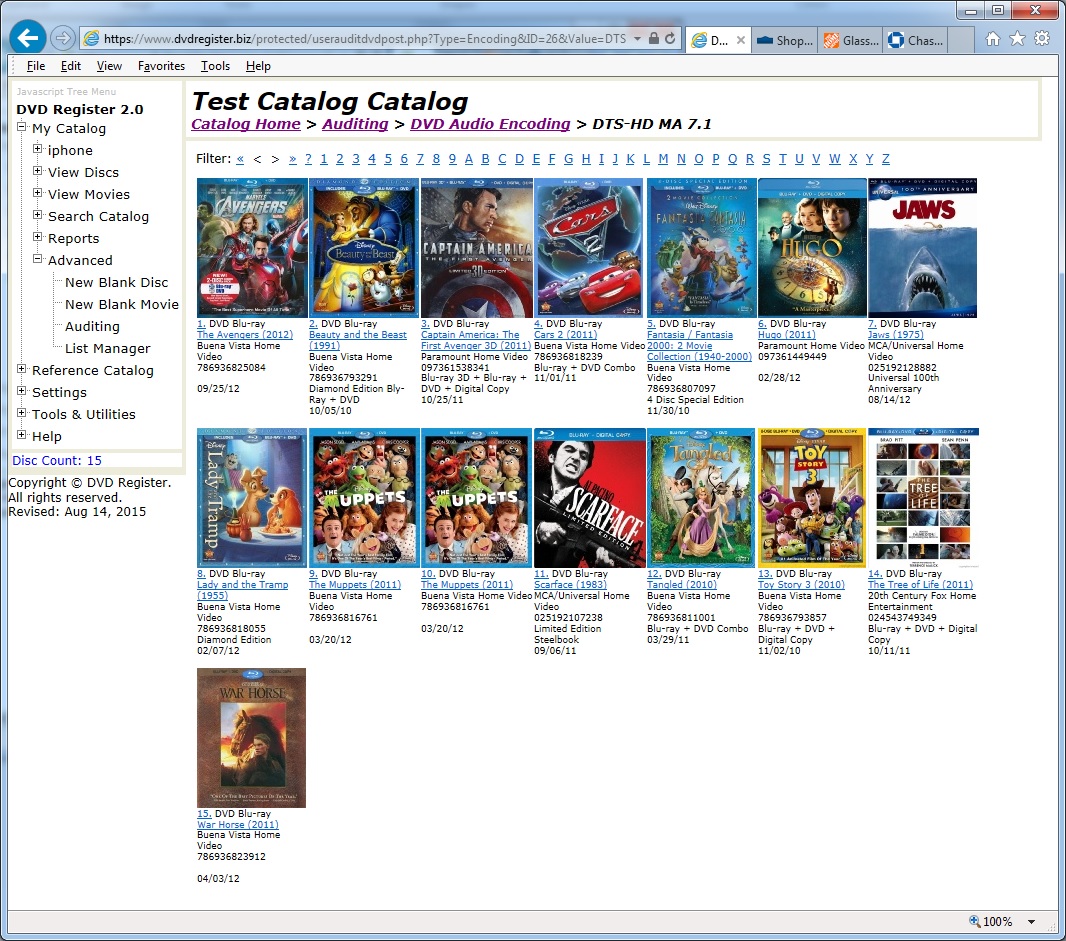Click the Catalog Home breadcrumb link

pyautogui.click(x=245, y=124)
